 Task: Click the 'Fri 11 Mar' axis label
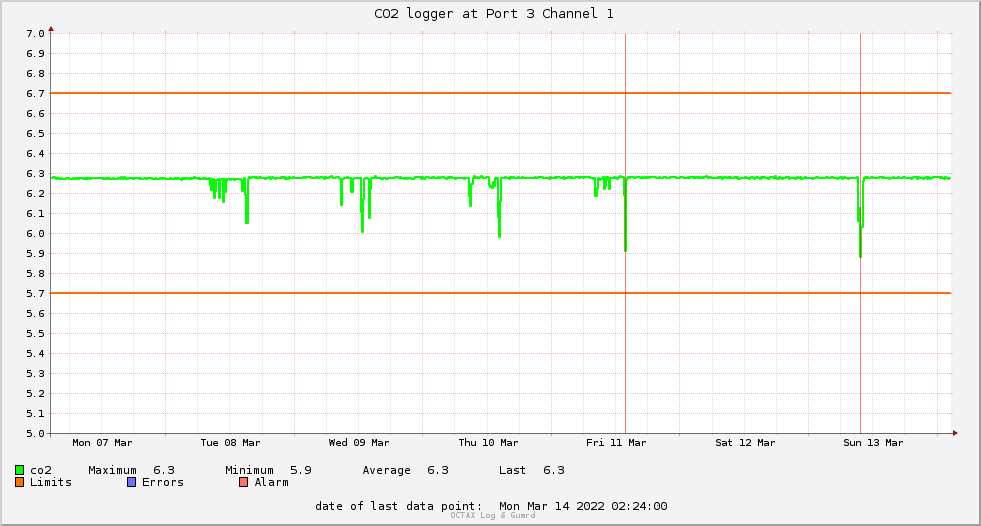(616, 443)
